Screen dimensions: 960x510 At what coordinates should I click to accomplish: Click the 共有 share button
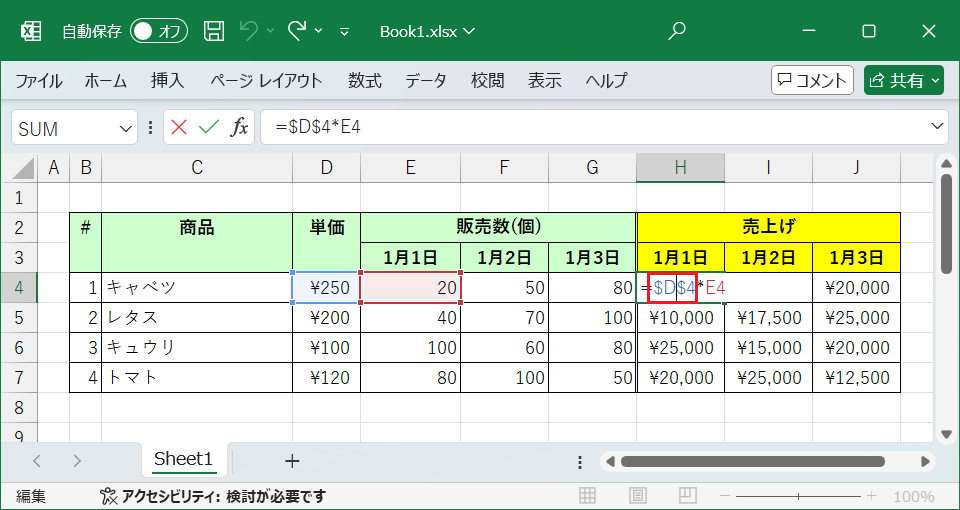[903, 81]
